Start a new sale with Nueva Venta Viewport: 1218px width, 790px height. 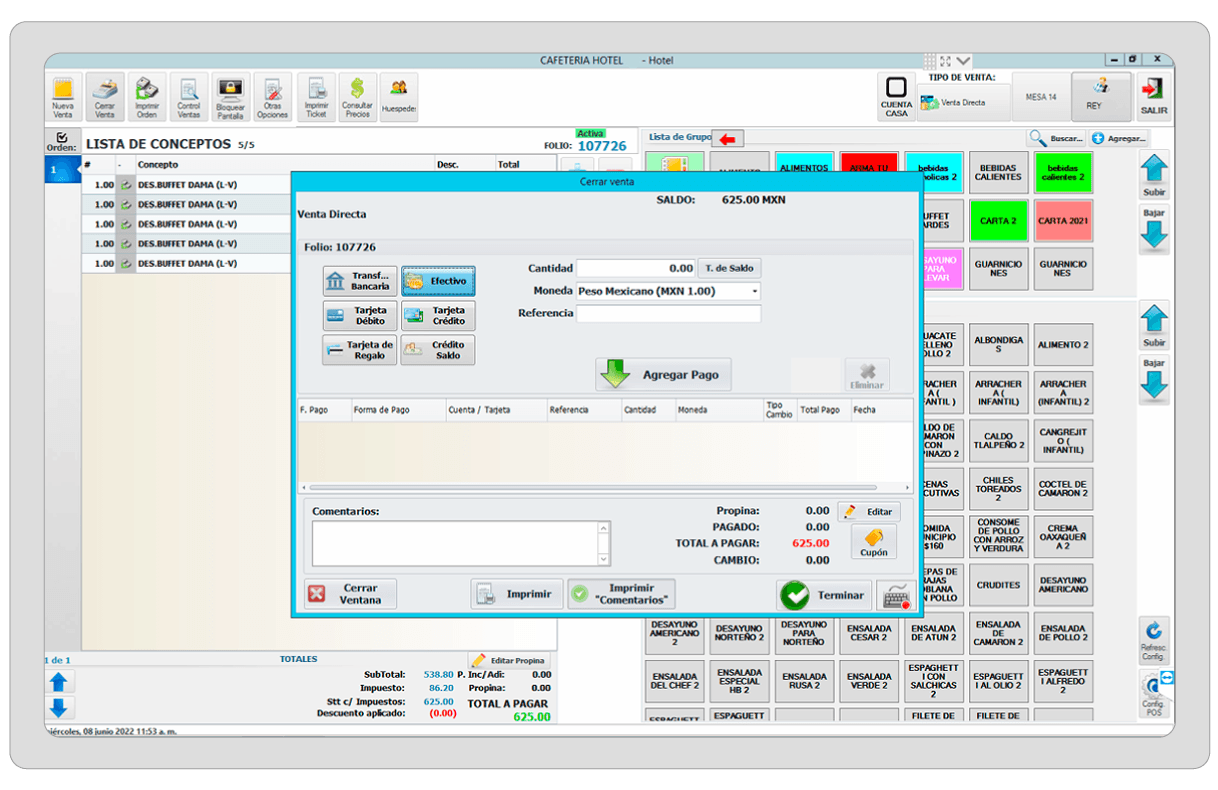[x=63, y=98]
